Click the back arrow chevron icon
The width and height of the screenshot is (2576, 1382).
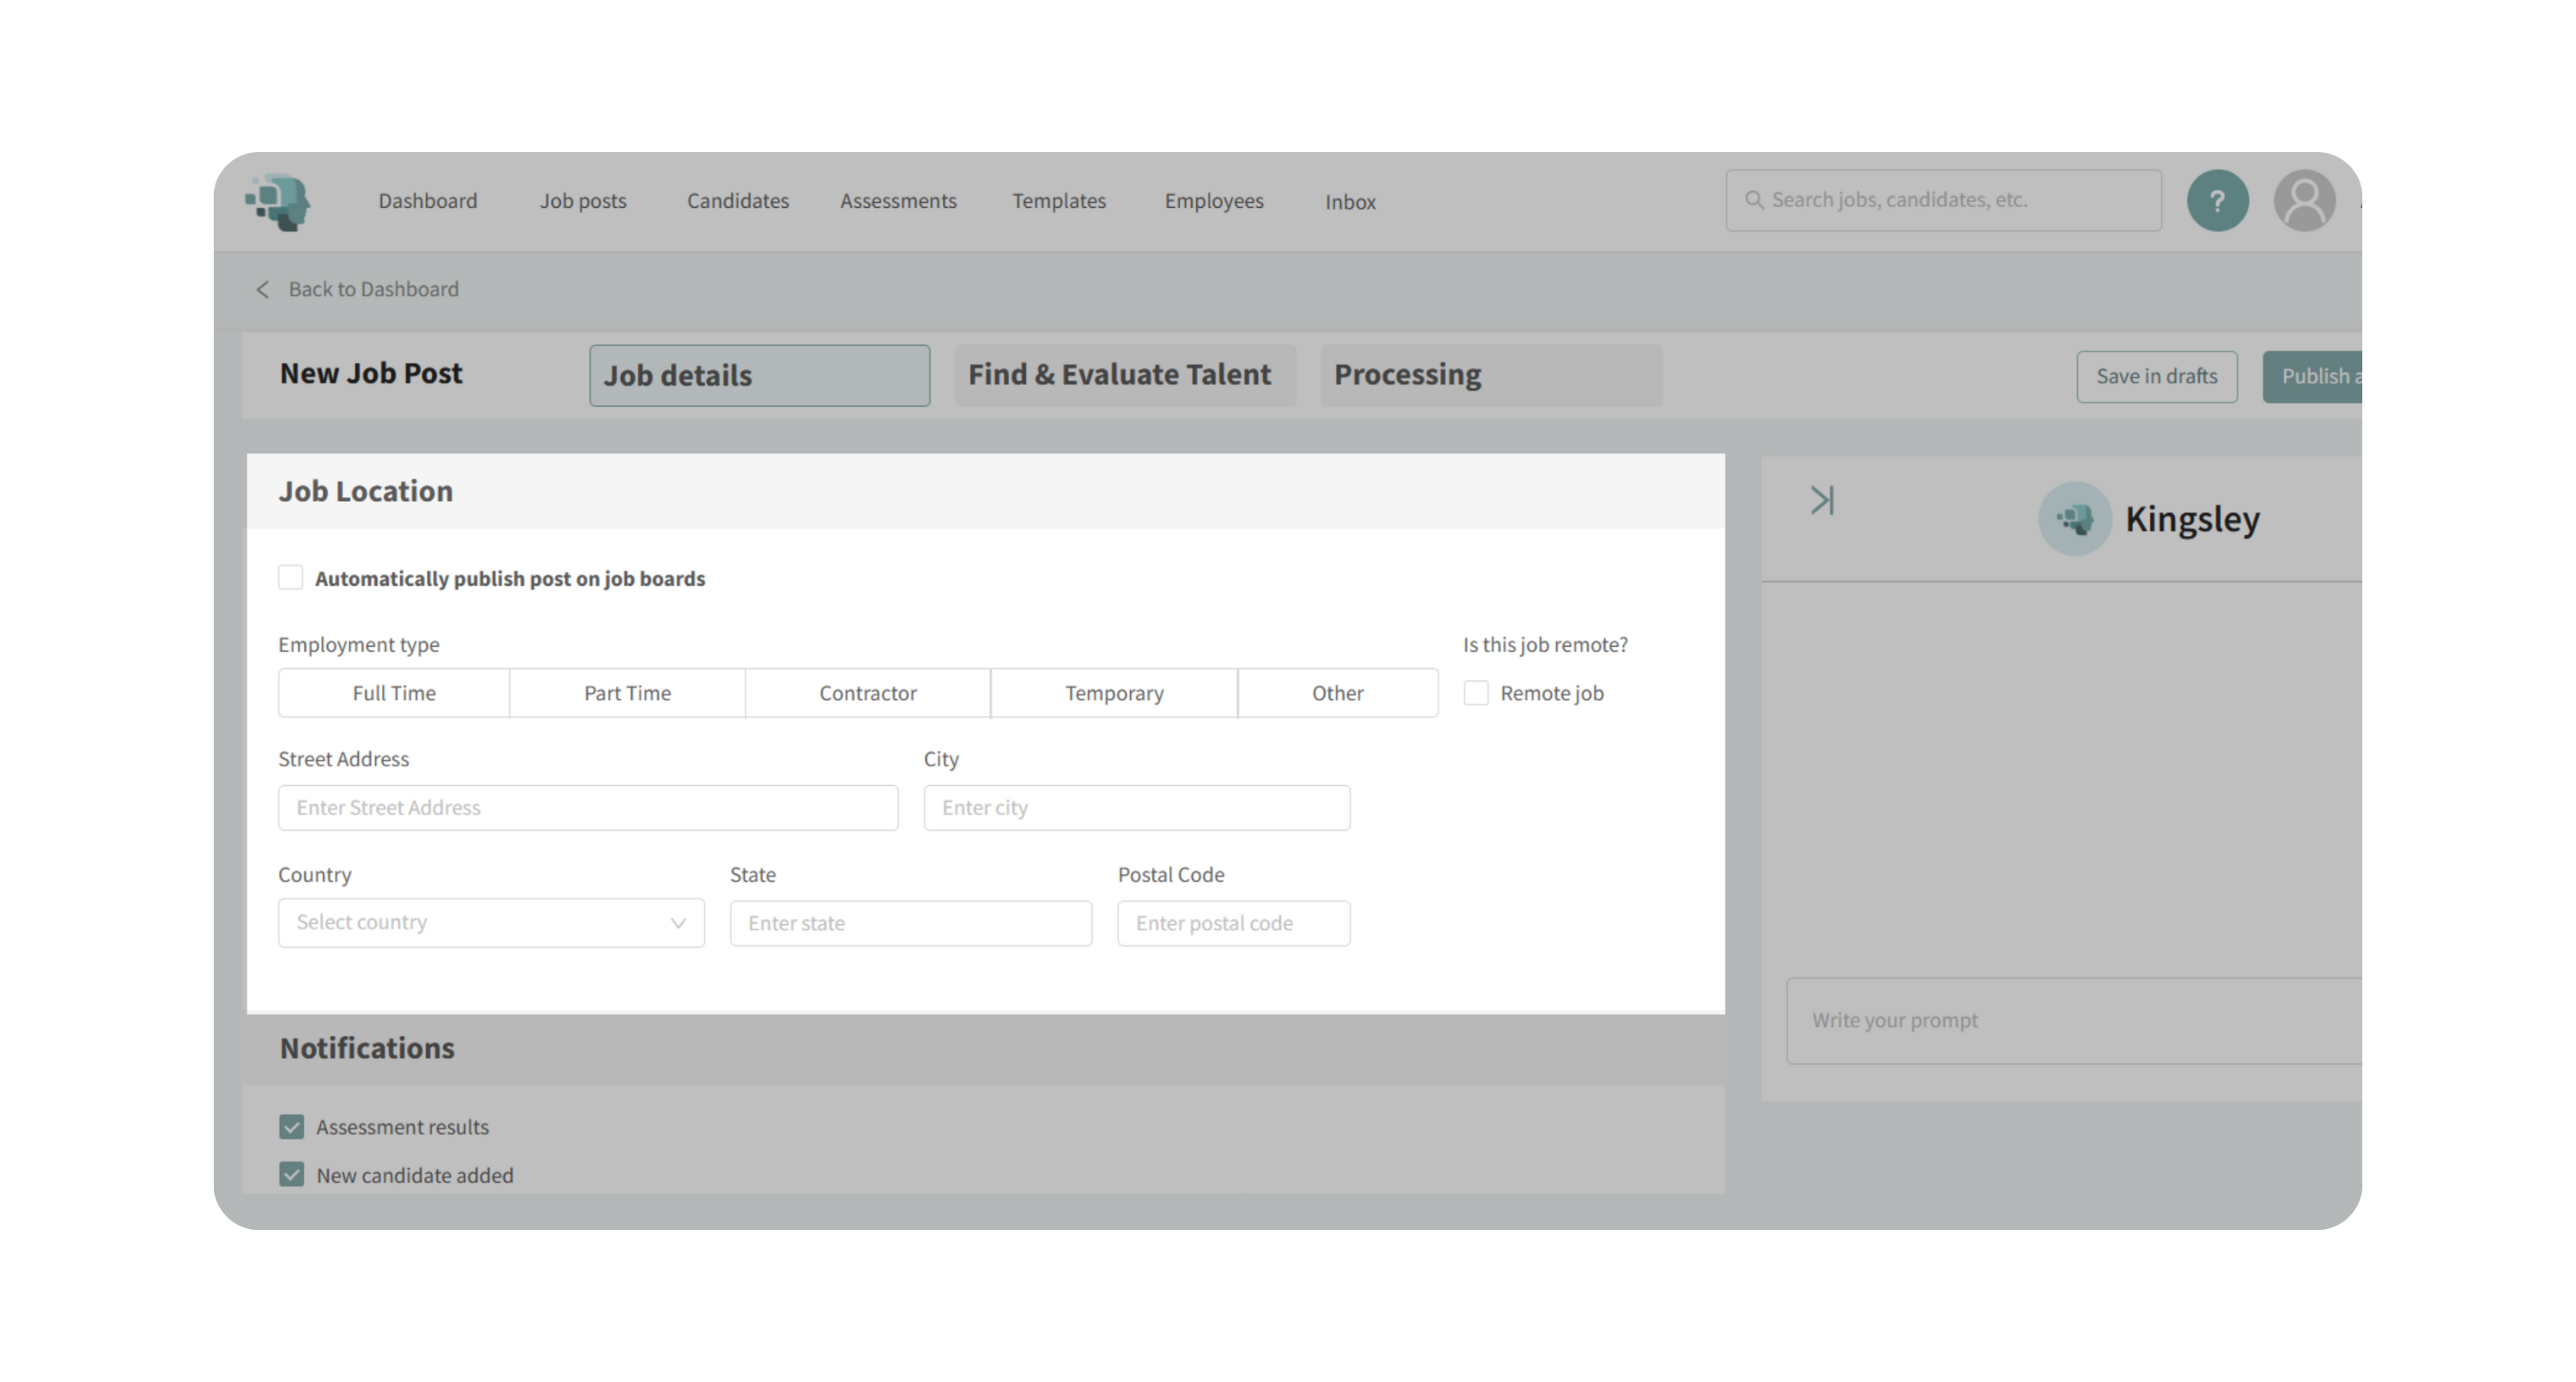(x=262, y=290)
